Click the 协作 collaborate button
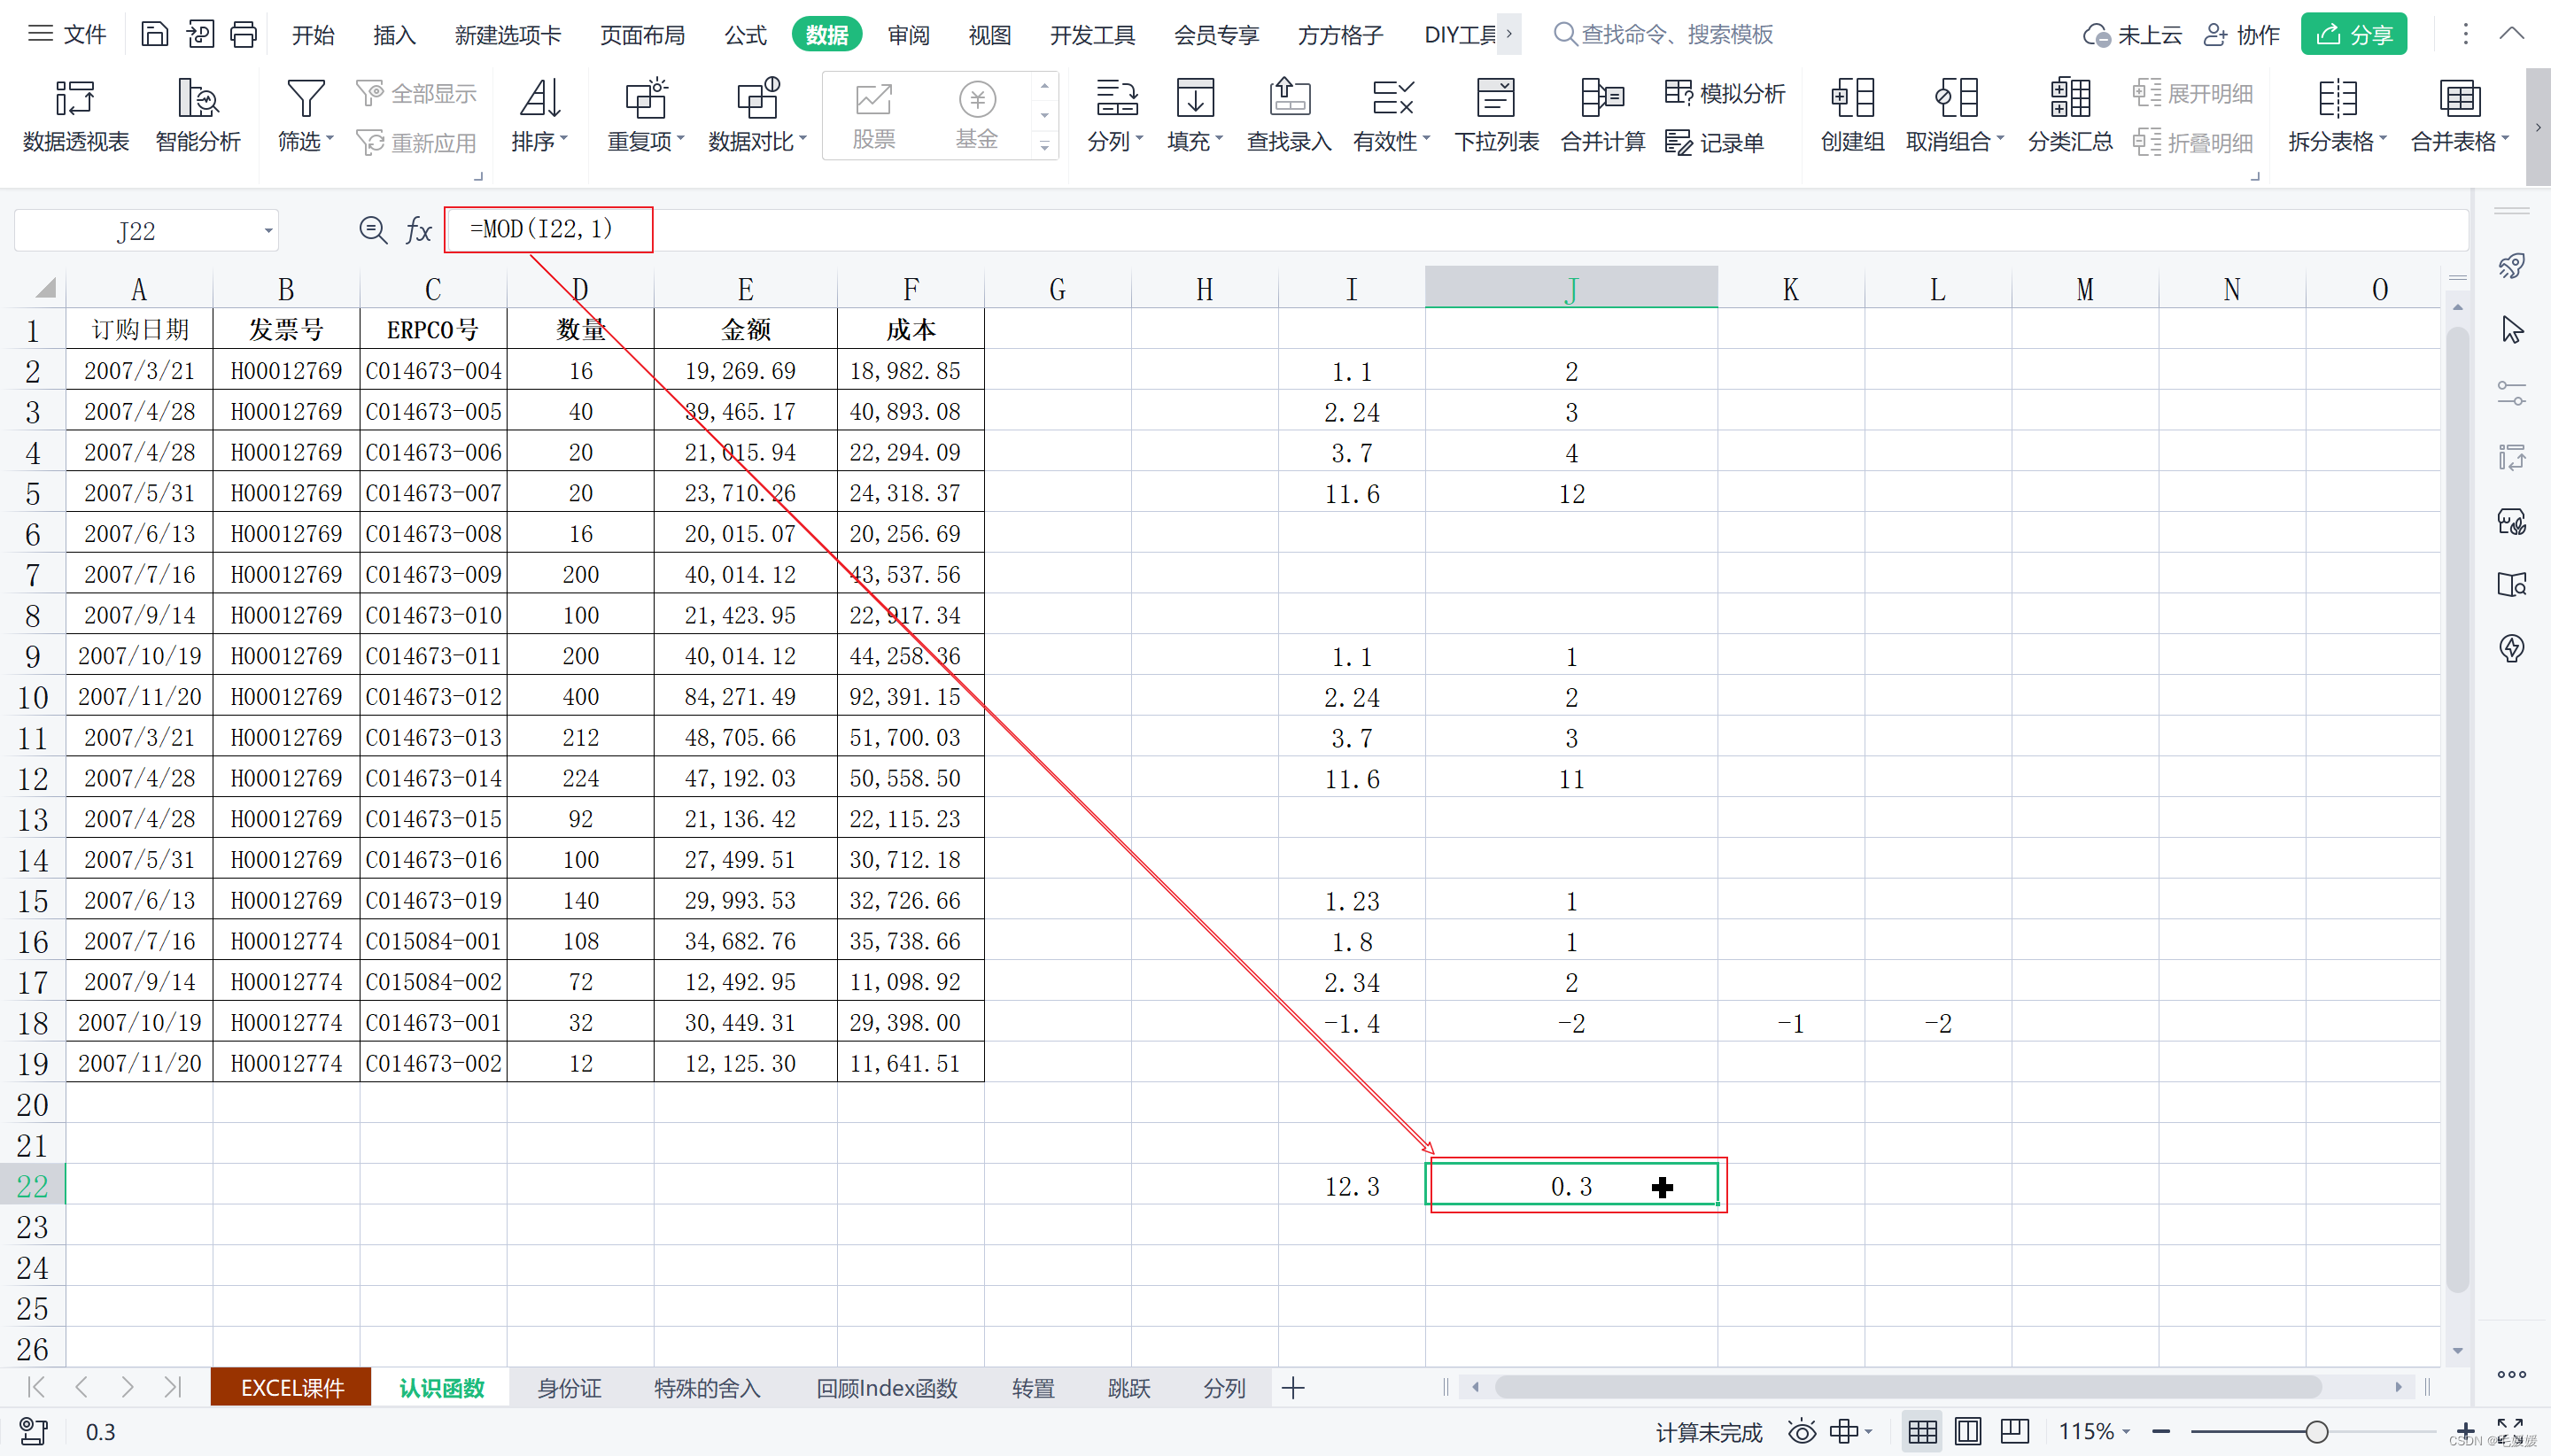Image resolution: width=2551 pixels, height=1456 pixels. pos(2241,35)
